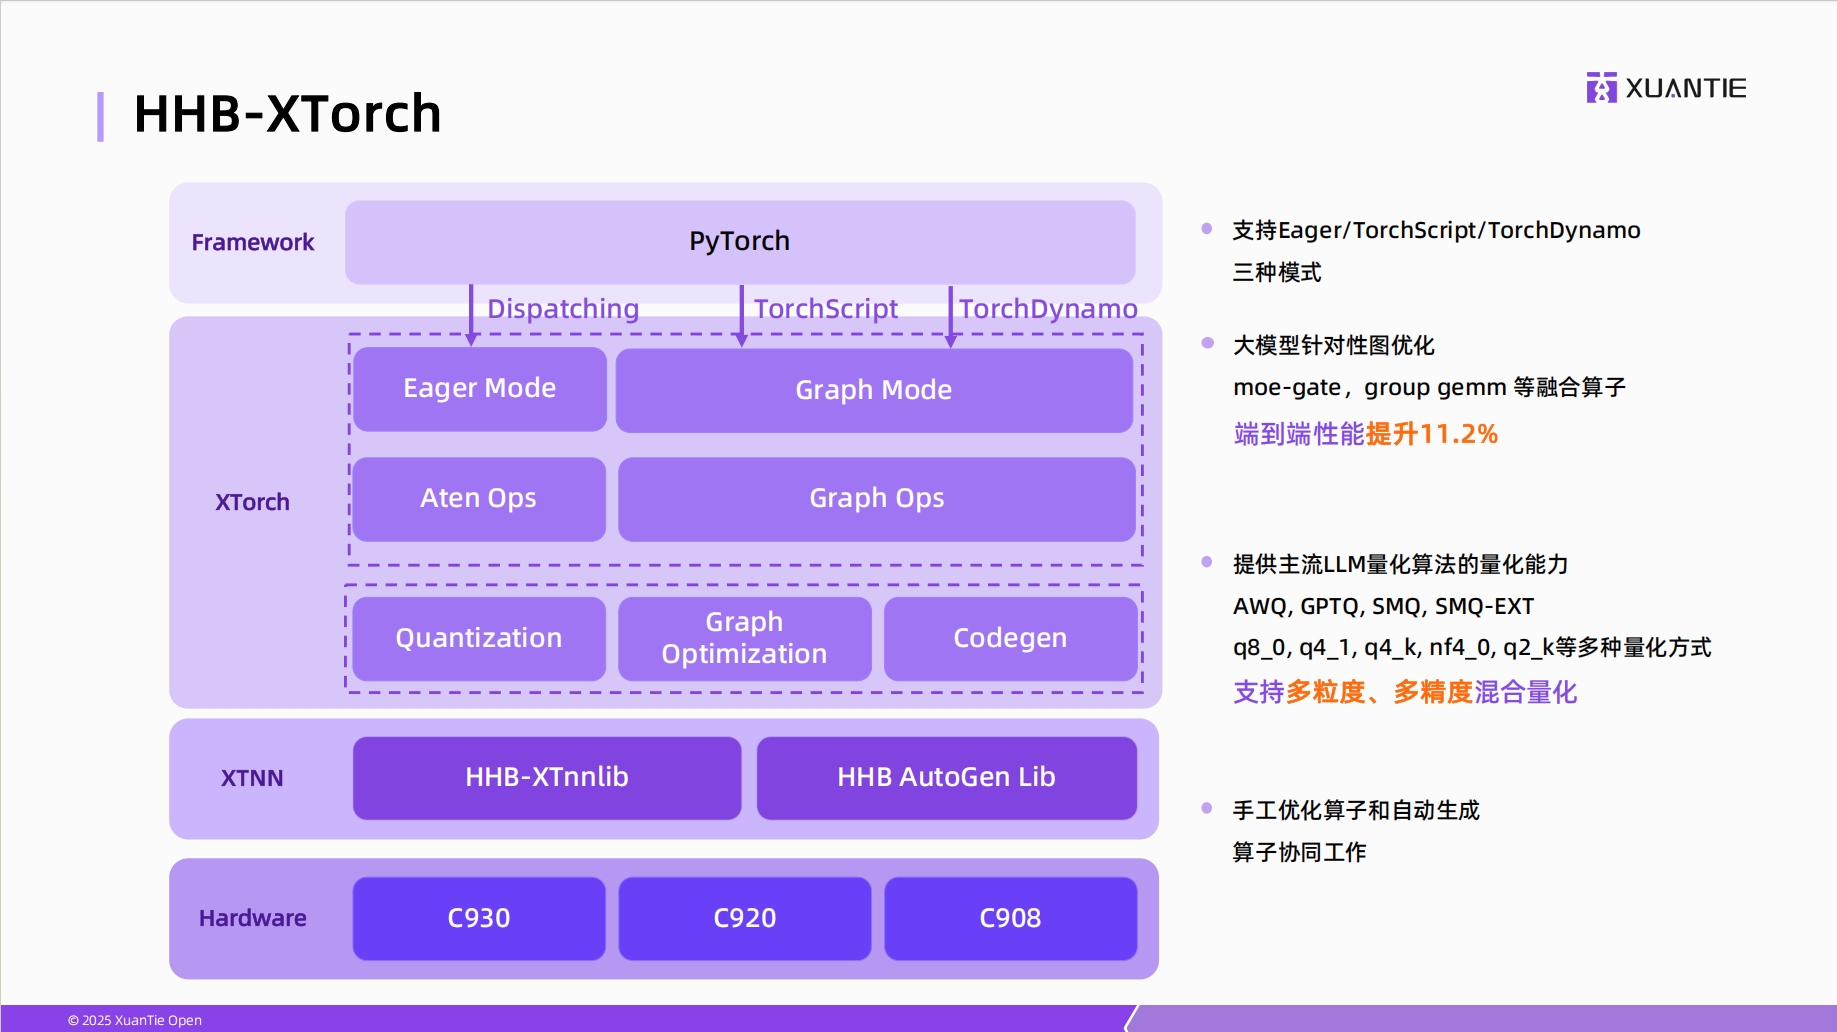Click the XUANTIE brand name text
The width and height of the screenshot is (1837, 1032).
(1686, 88)
